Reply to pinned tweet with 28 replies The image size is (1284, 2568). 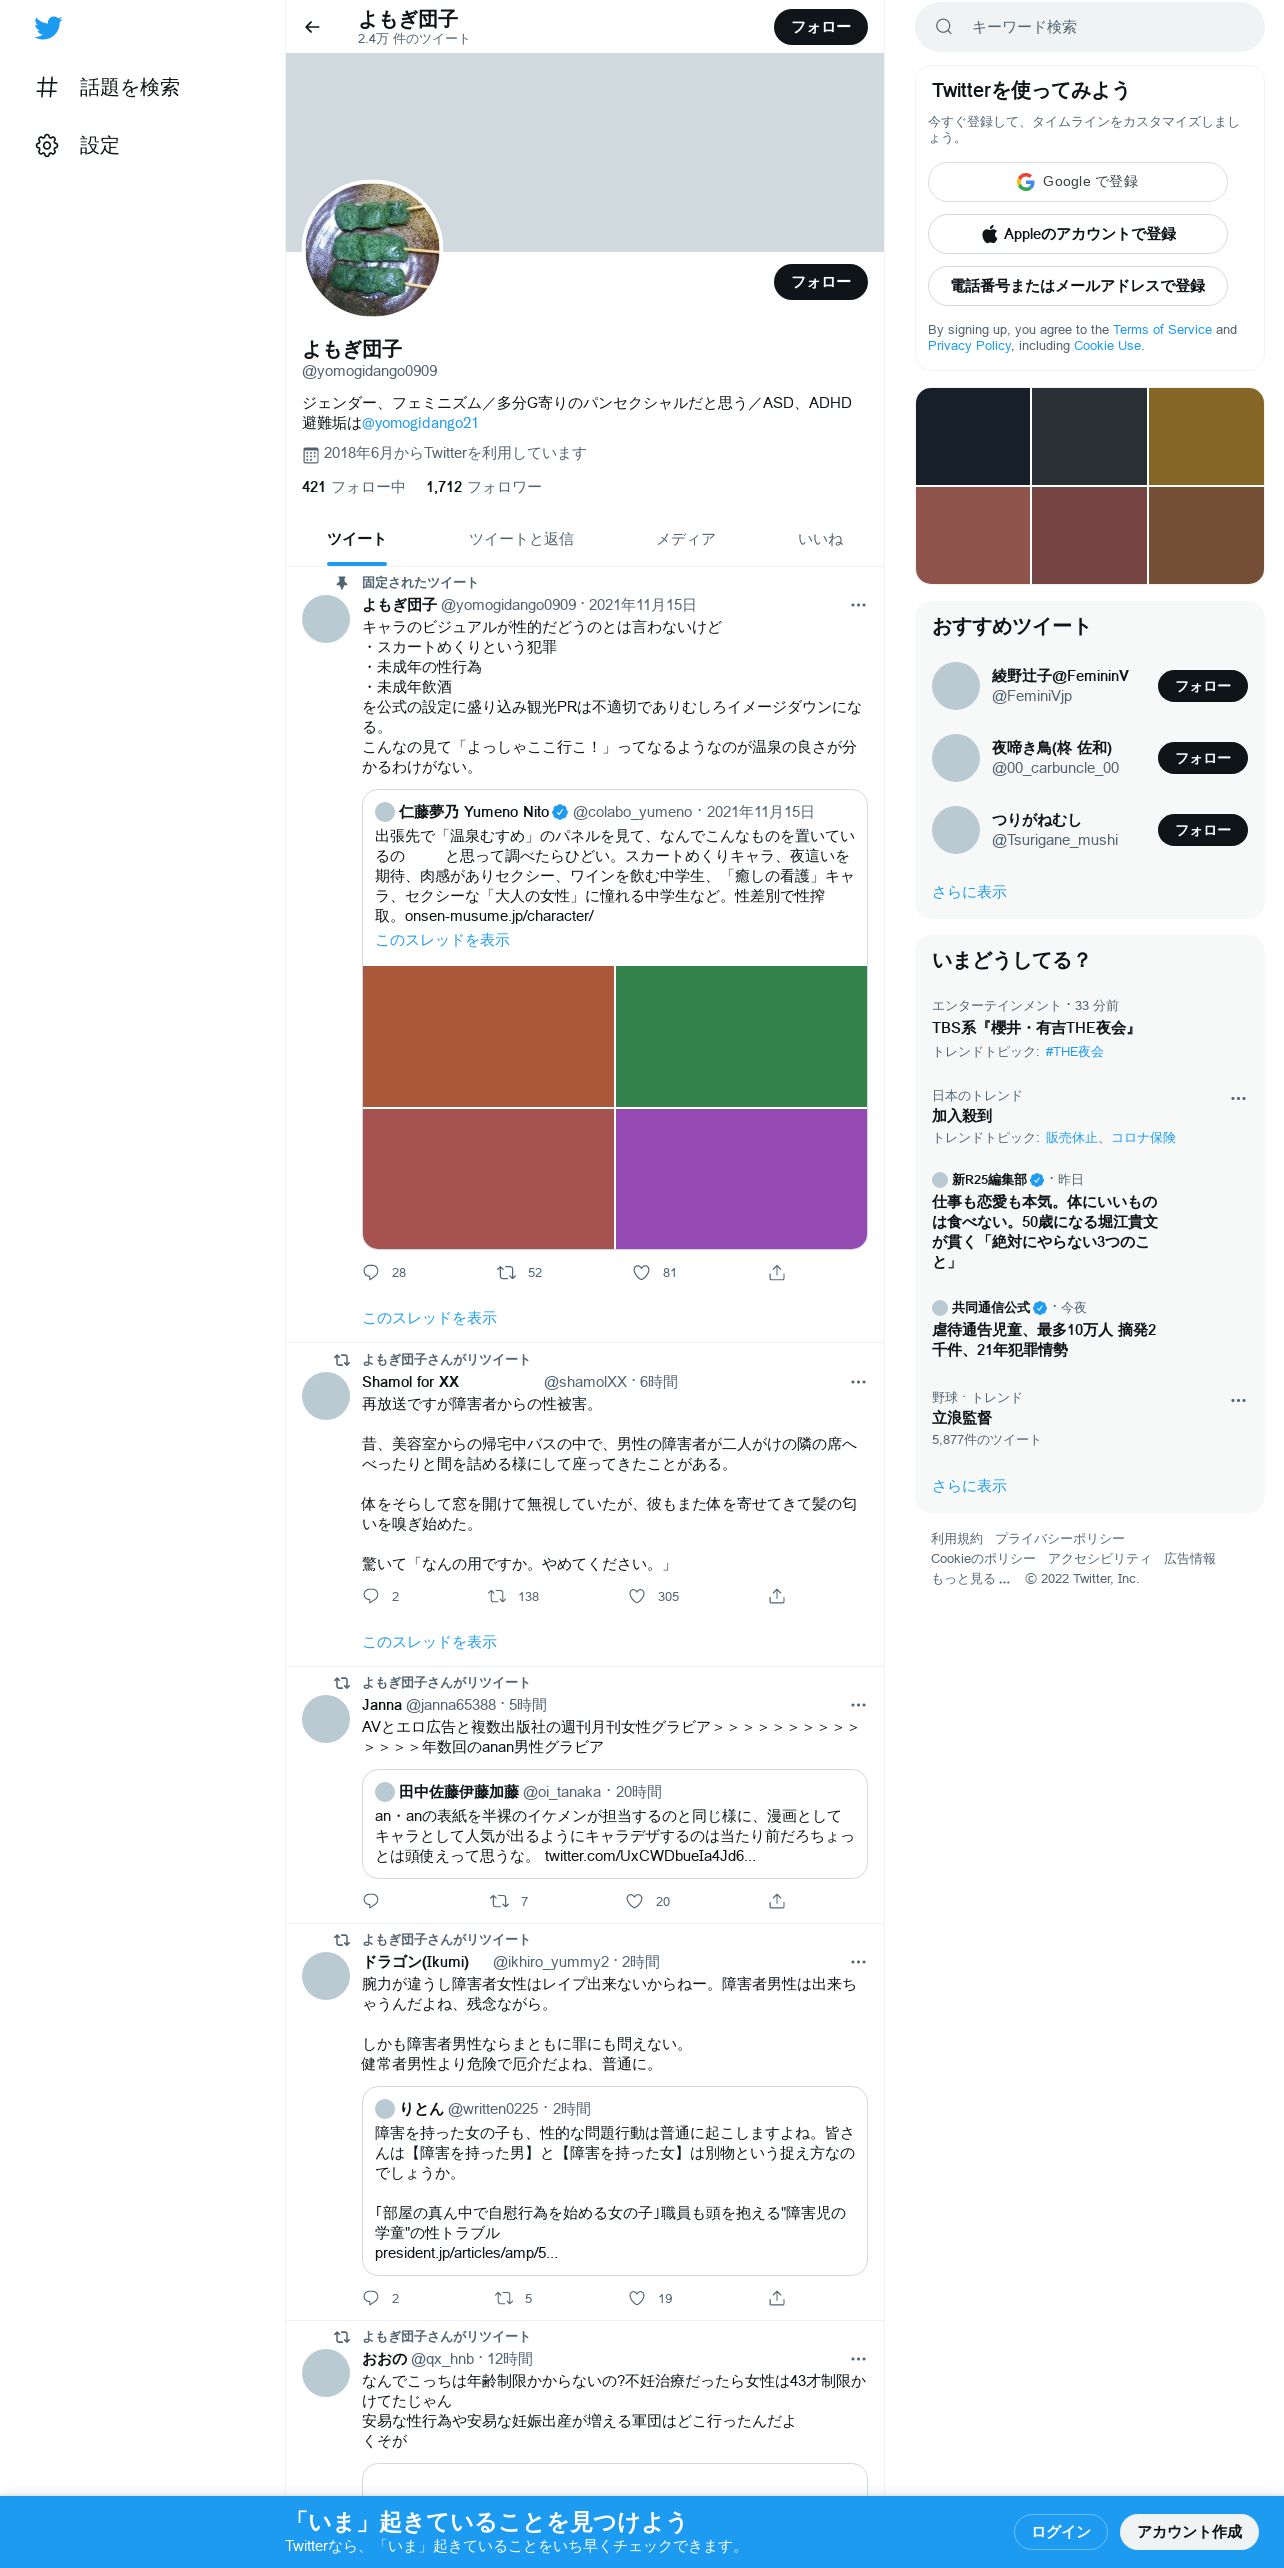[371, 1272]
